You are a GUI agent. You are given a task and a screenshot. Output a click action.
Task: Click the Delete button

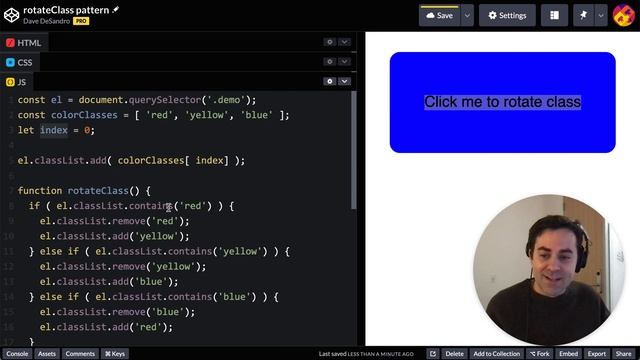click(x=454, y=353)
